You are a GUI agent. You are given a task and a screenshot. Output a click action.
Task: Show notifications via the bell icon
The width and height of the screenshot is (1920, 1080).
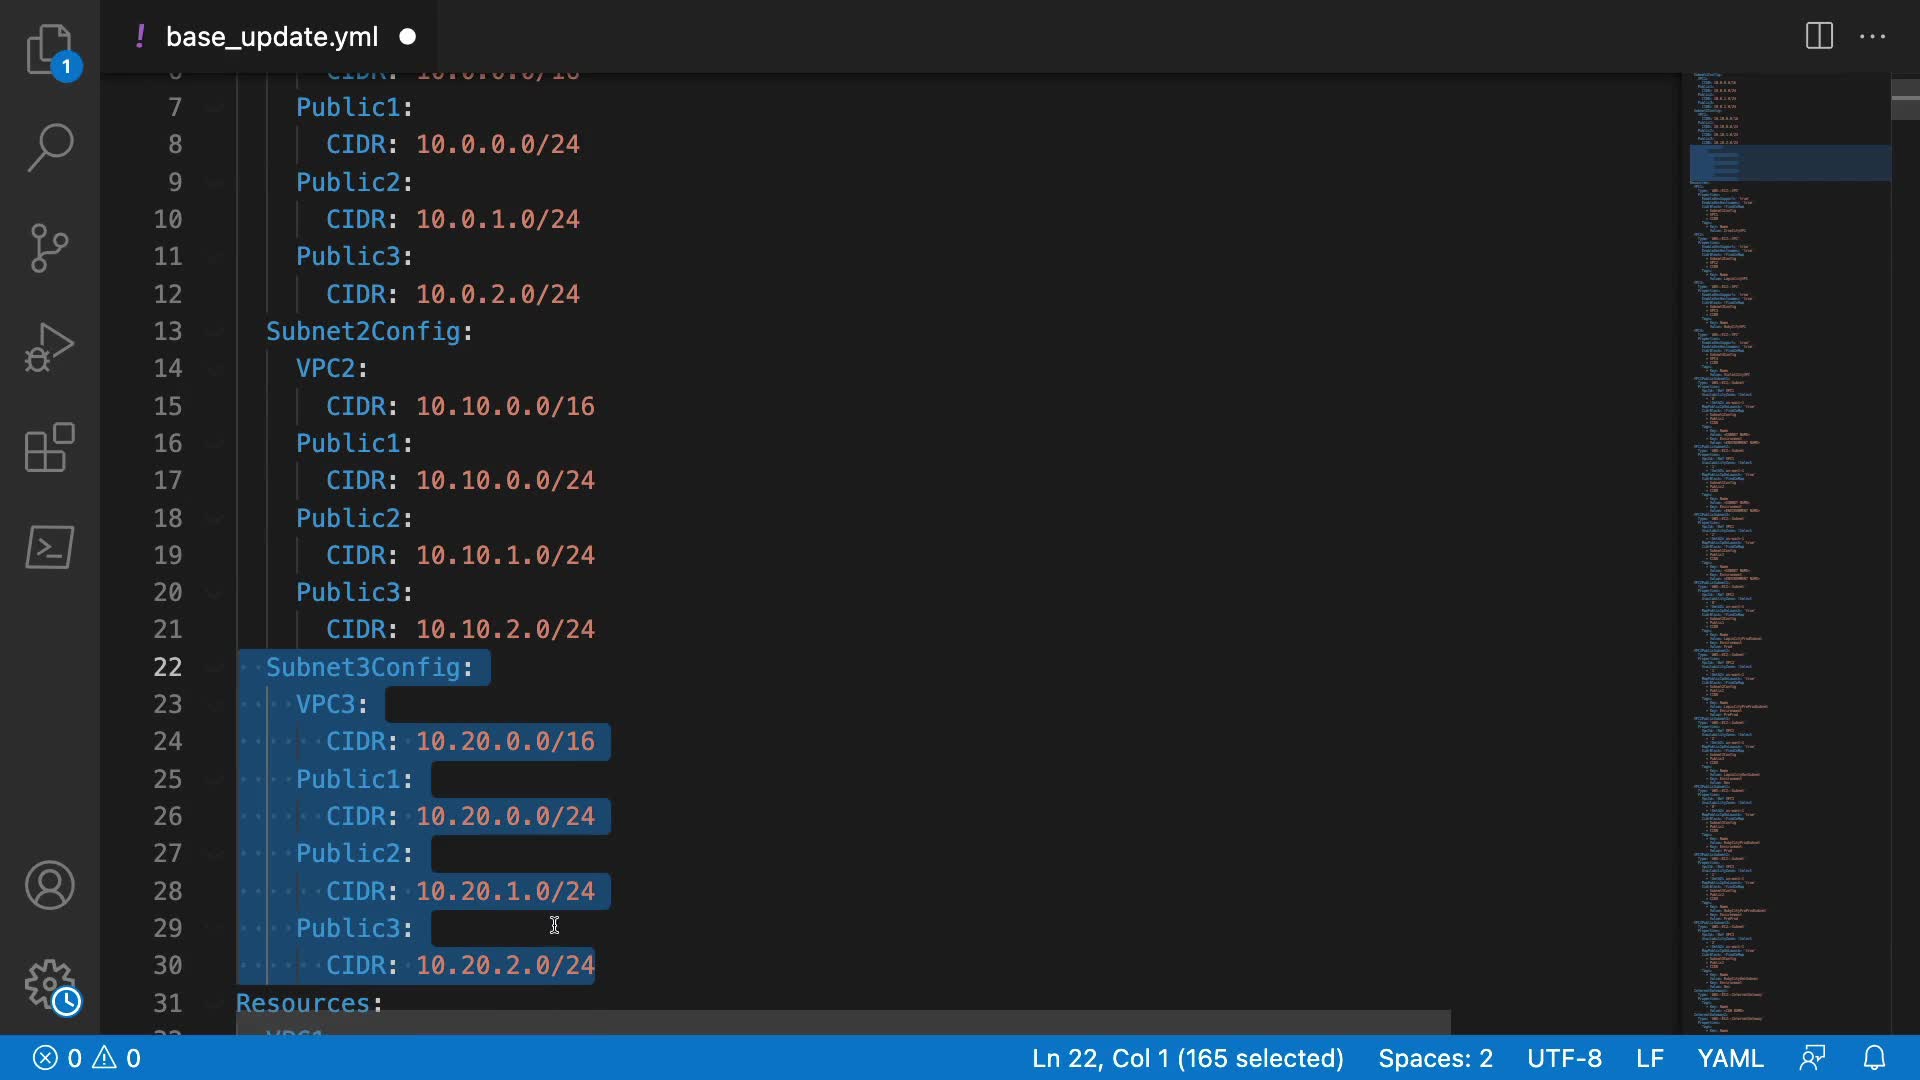point(1875,1058)
